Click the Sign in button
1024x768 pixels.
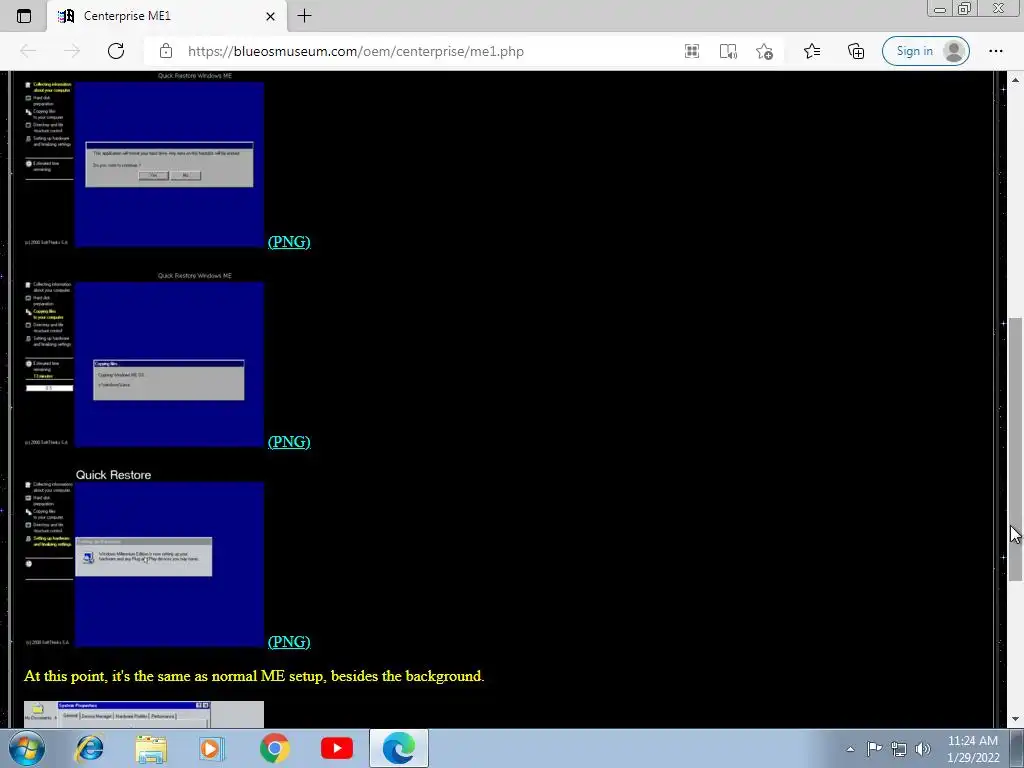pyautogui.click(x=925, y=51)
